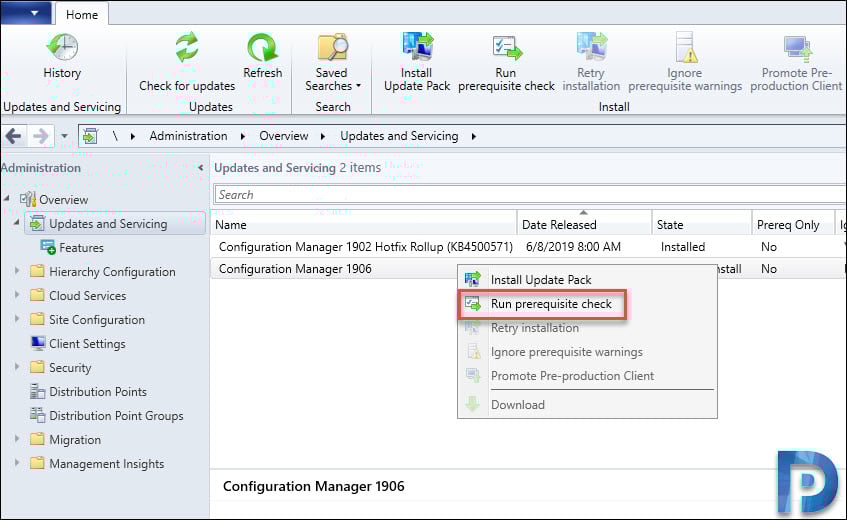
Task: Sort by the Name column header
Action: pyautogui.click(x=364, y=225)
